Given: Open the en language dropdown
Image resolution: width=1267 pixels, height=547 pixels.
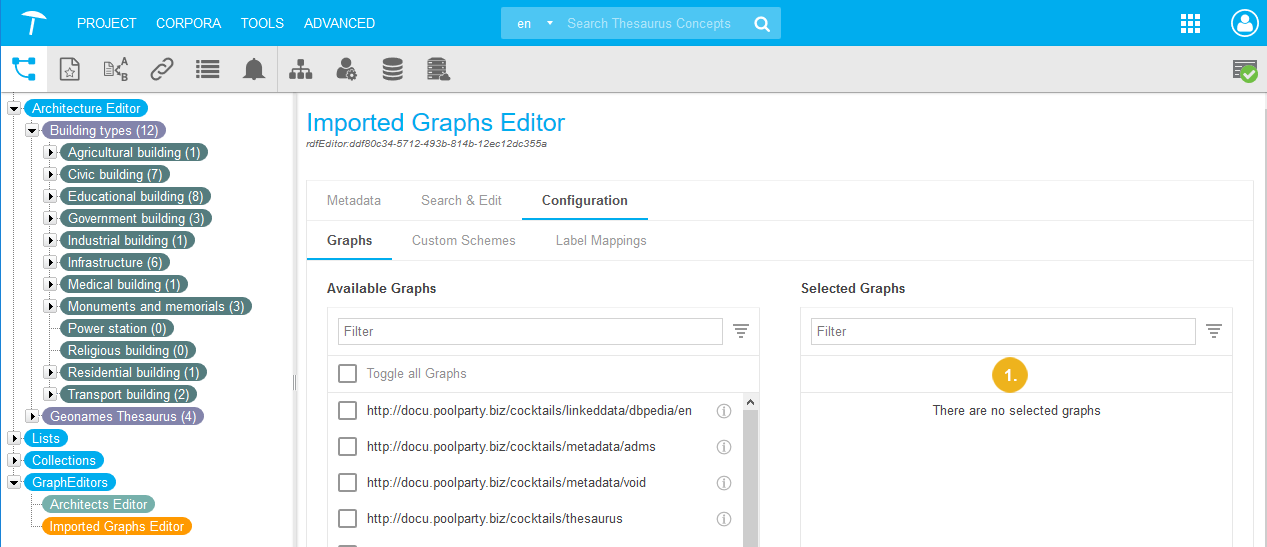Looking at the screenshot, I should pyautogui.click(x=535, y=23).
